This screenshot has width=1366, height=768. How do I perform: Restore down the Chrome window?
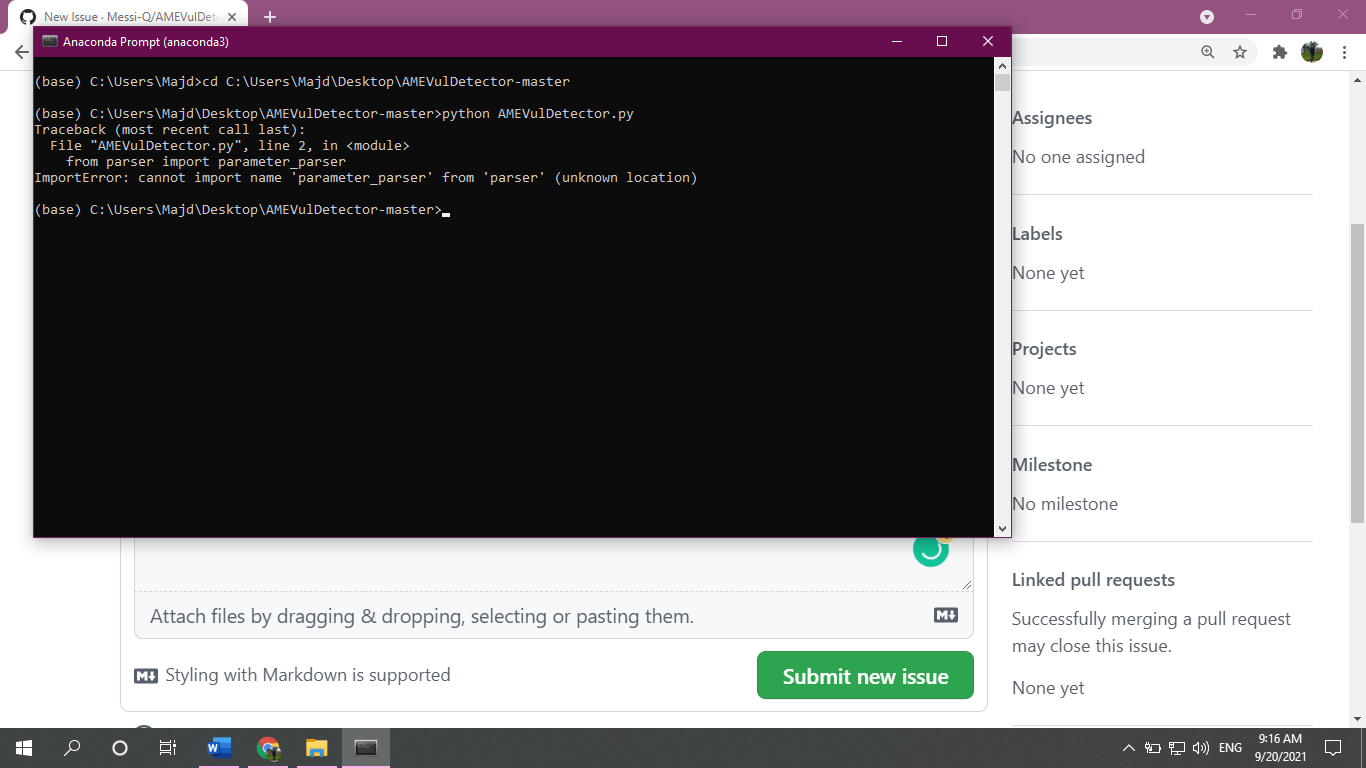[x=1297, y=15]
